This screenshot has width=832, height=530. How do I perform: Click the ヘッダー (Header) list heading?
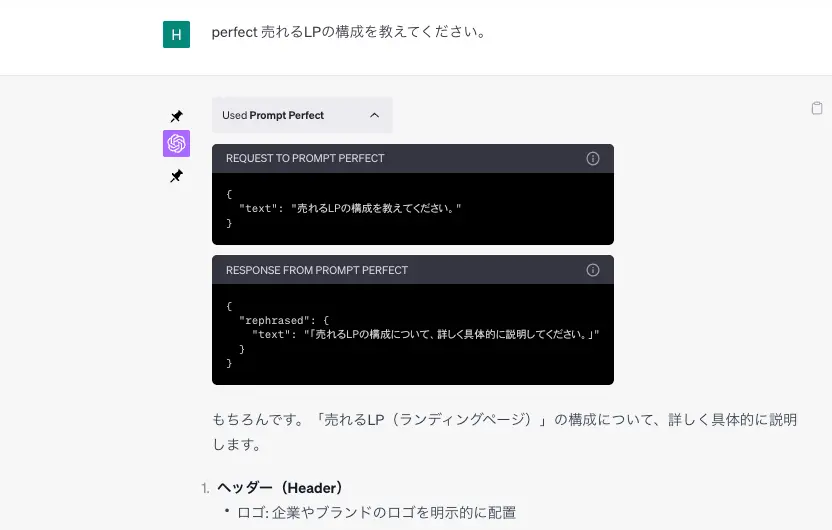pos(280,488)
